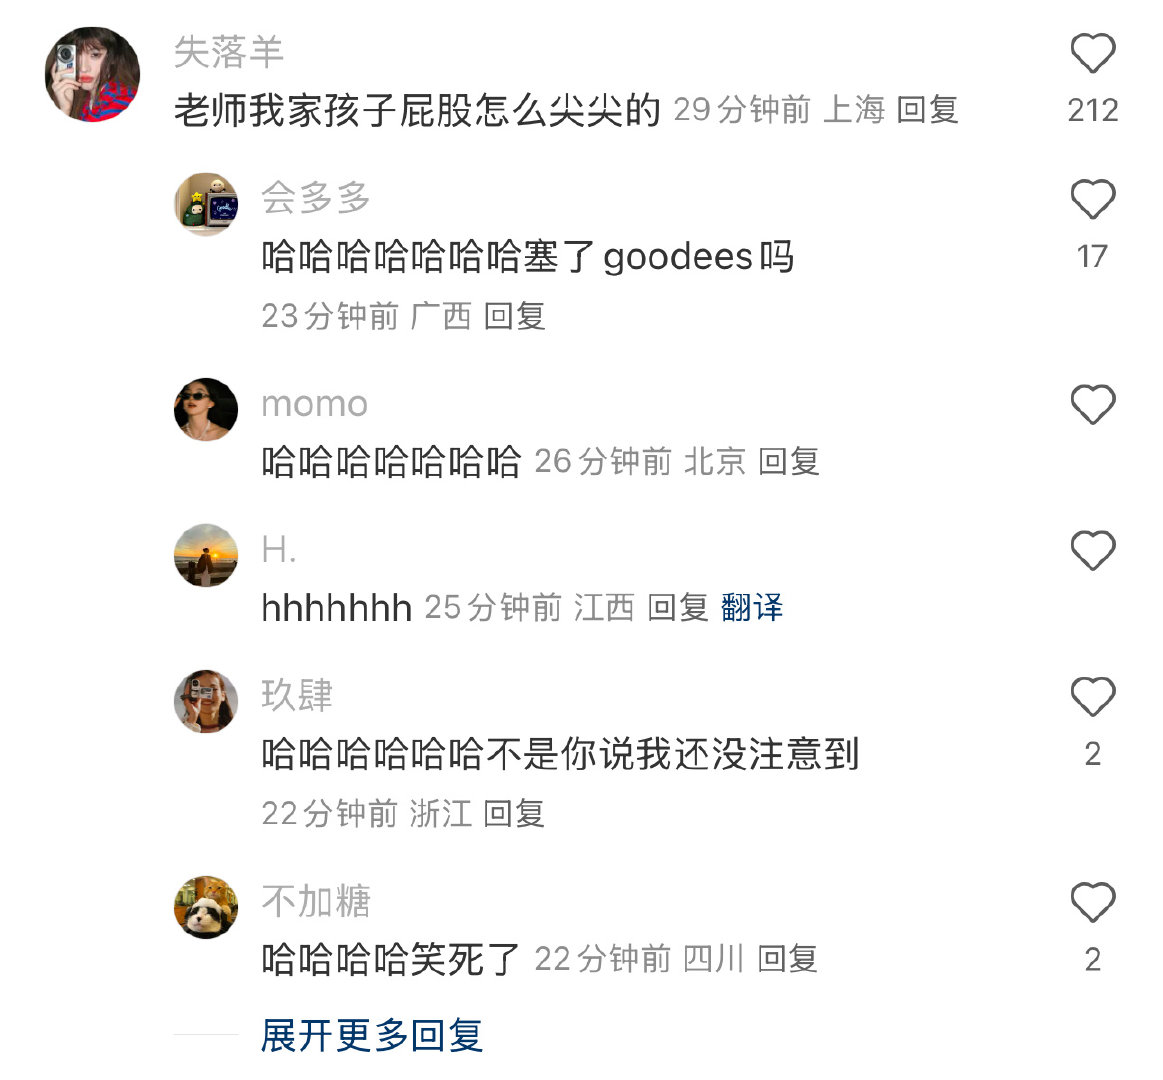This screenshot has width=1163, height=1080.
Task: Like 会多多's goodees reply
Action: tap(1093, 200)
